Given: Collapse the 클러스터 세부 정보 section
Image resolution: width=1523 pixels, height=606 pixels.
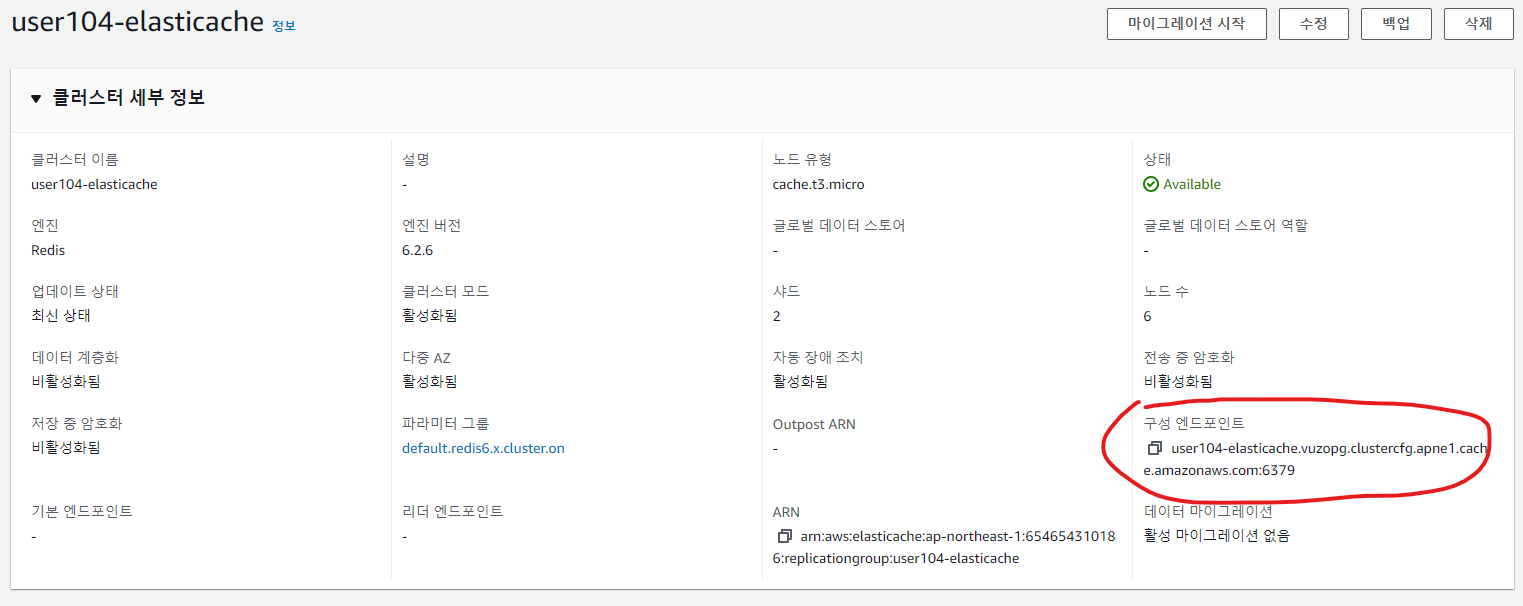Looking at the screenshot, I should (36, 99).
